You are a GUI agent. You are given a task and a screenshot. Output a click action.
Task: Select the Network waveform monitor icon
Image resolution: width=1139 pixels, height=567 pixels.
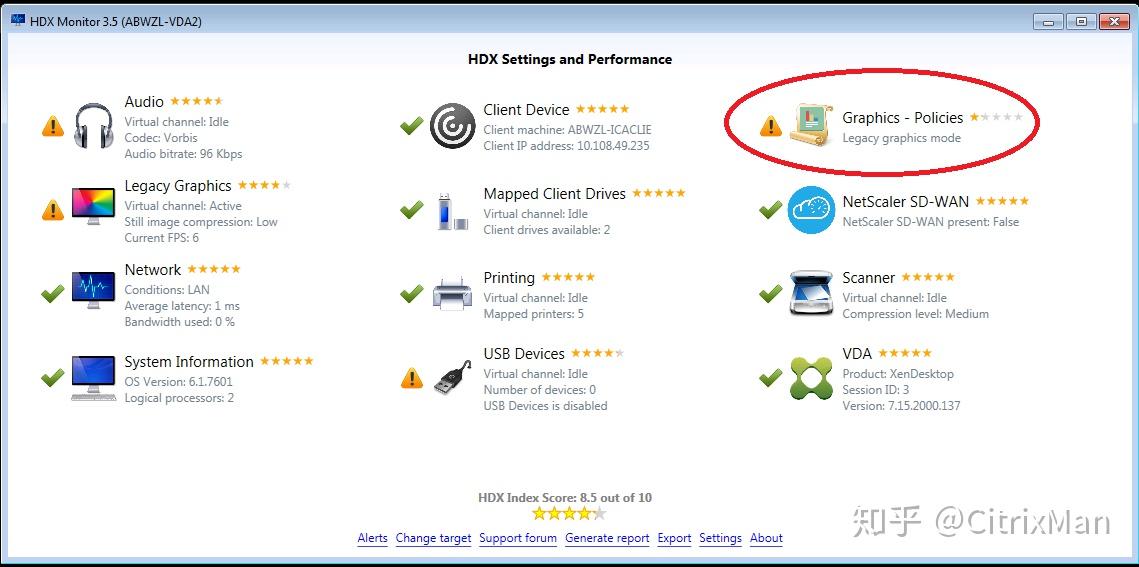point(93,292)
